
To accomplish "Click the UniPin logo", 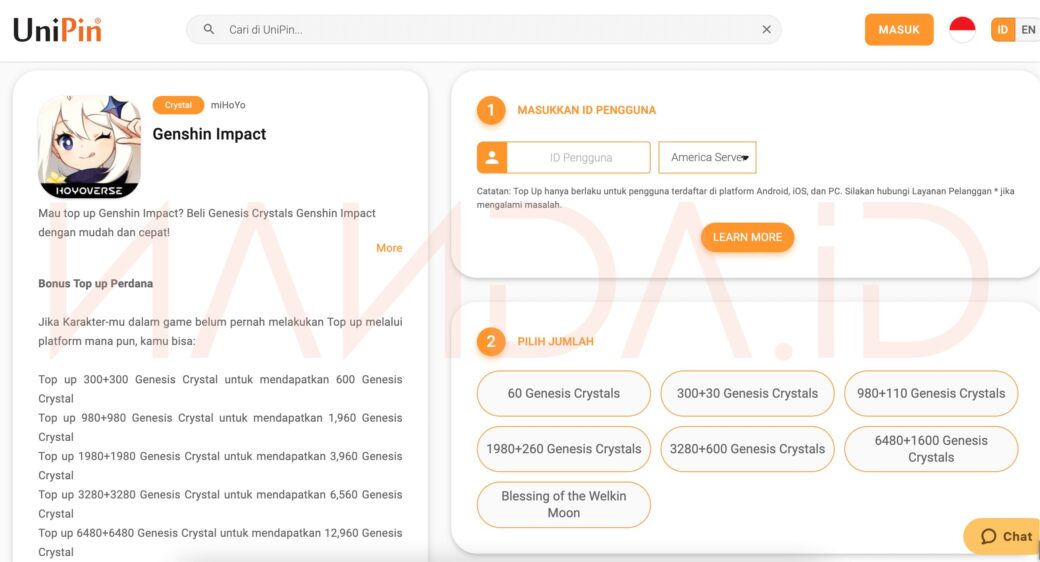I will click(57, 30).
